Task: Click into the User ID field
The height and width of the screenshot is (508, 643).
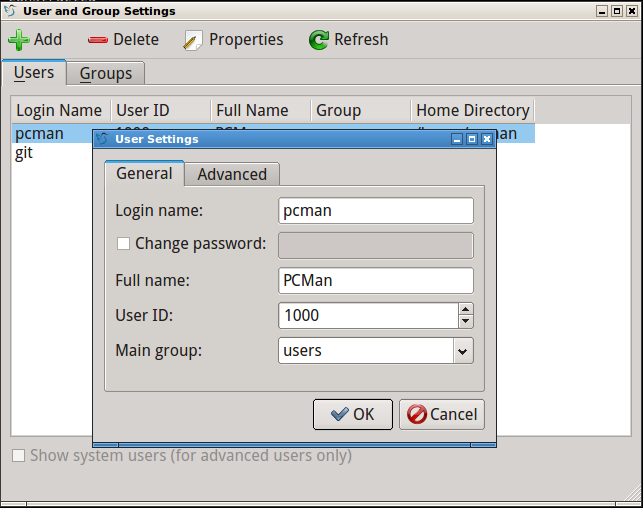Action: point(368,316)
